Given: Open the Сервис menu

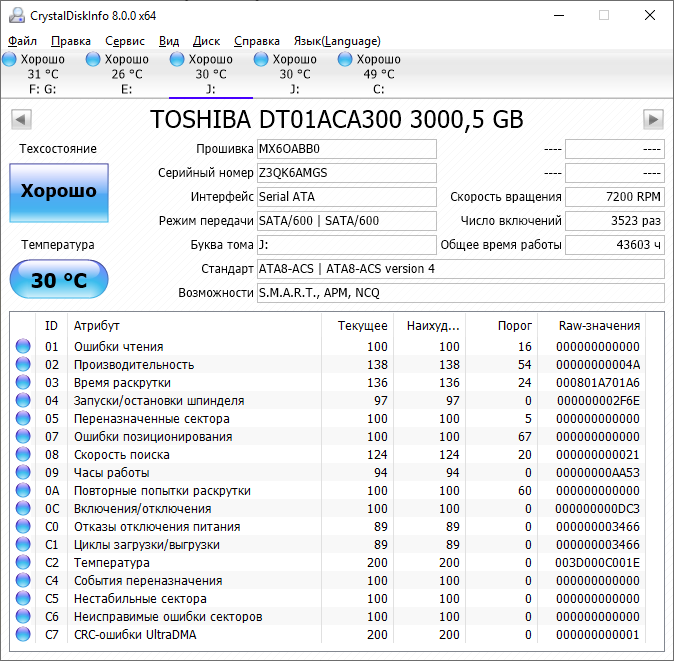Looking at the screenshot, I should (124, 41).
